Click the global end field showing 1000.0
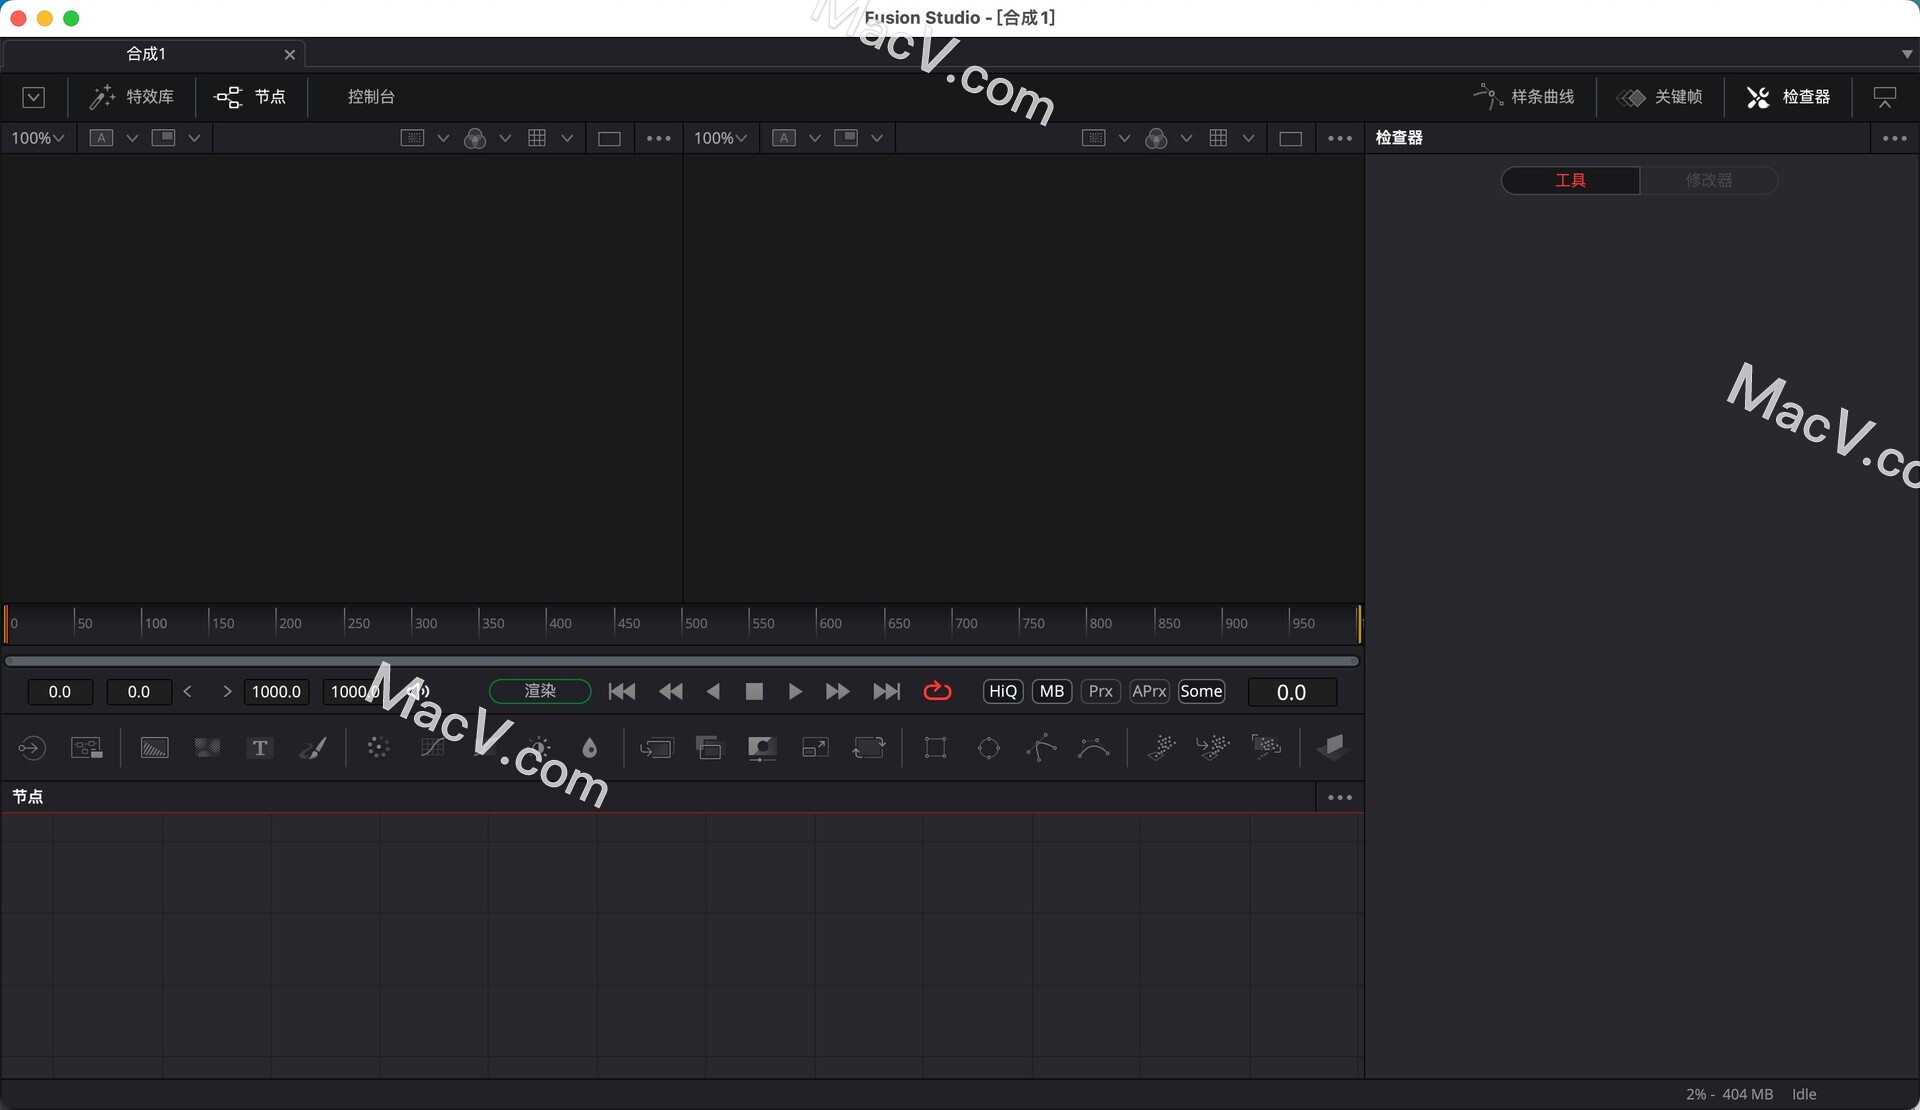Screen dimensions: 1920x1110 tap(354, 691)
